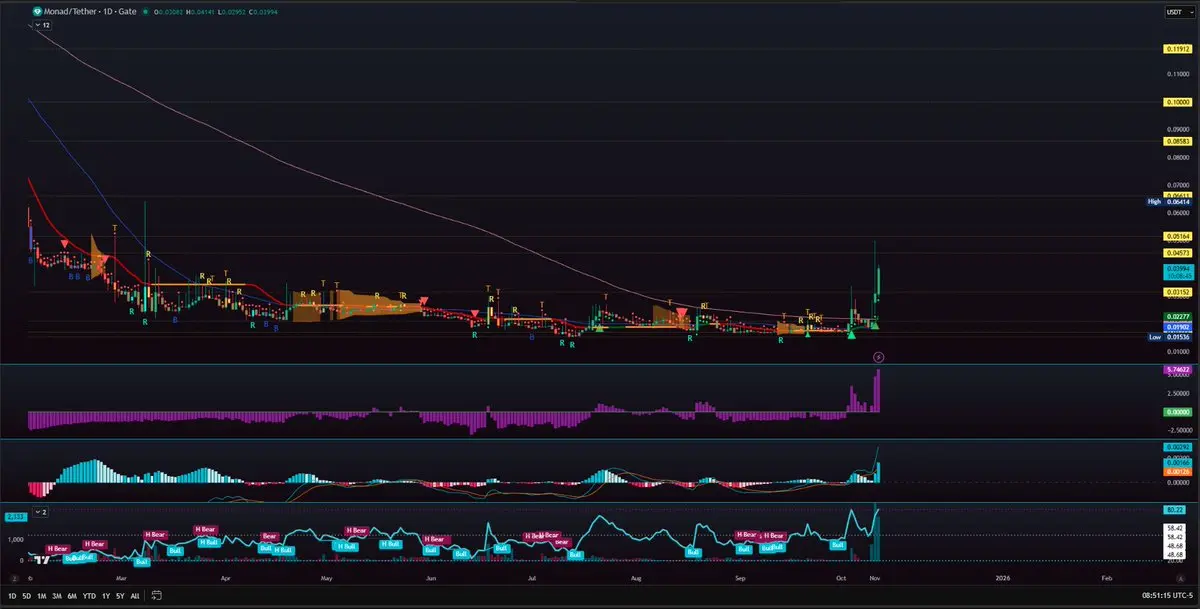Collapse the 12 indicators legend chevron
Screen dimensions: 1200x609
pyautogui.click(x=42, y=24)
